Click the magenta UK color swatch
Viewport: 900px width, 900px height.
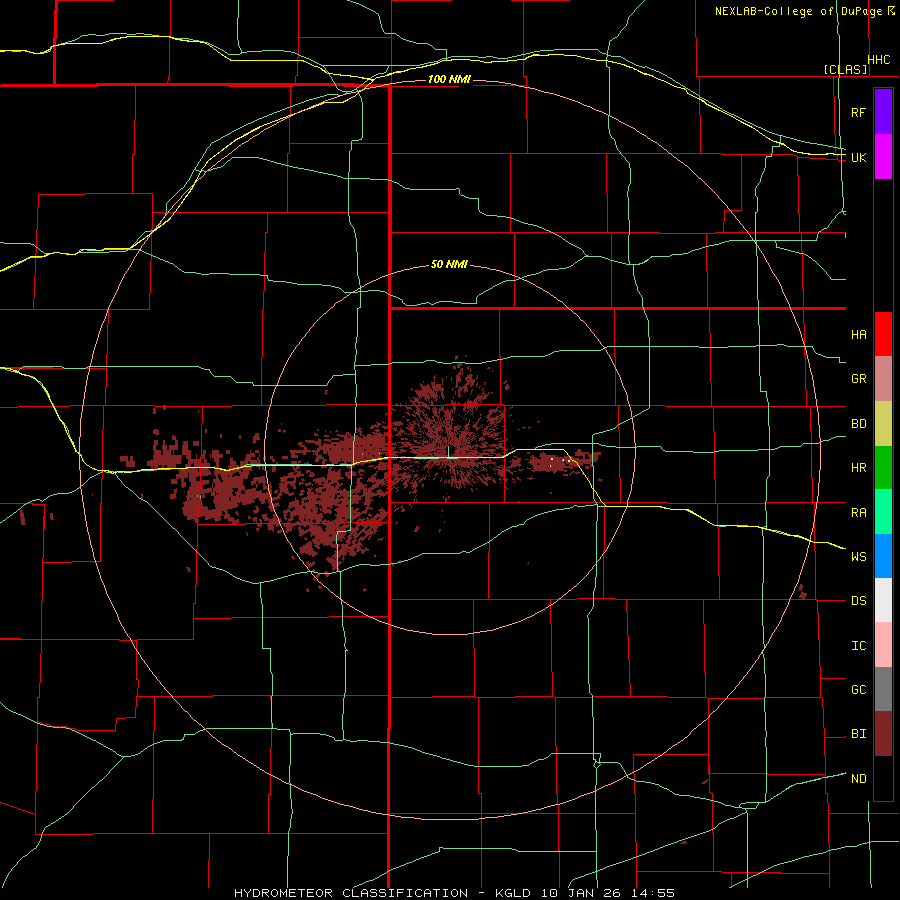(883, 157)
